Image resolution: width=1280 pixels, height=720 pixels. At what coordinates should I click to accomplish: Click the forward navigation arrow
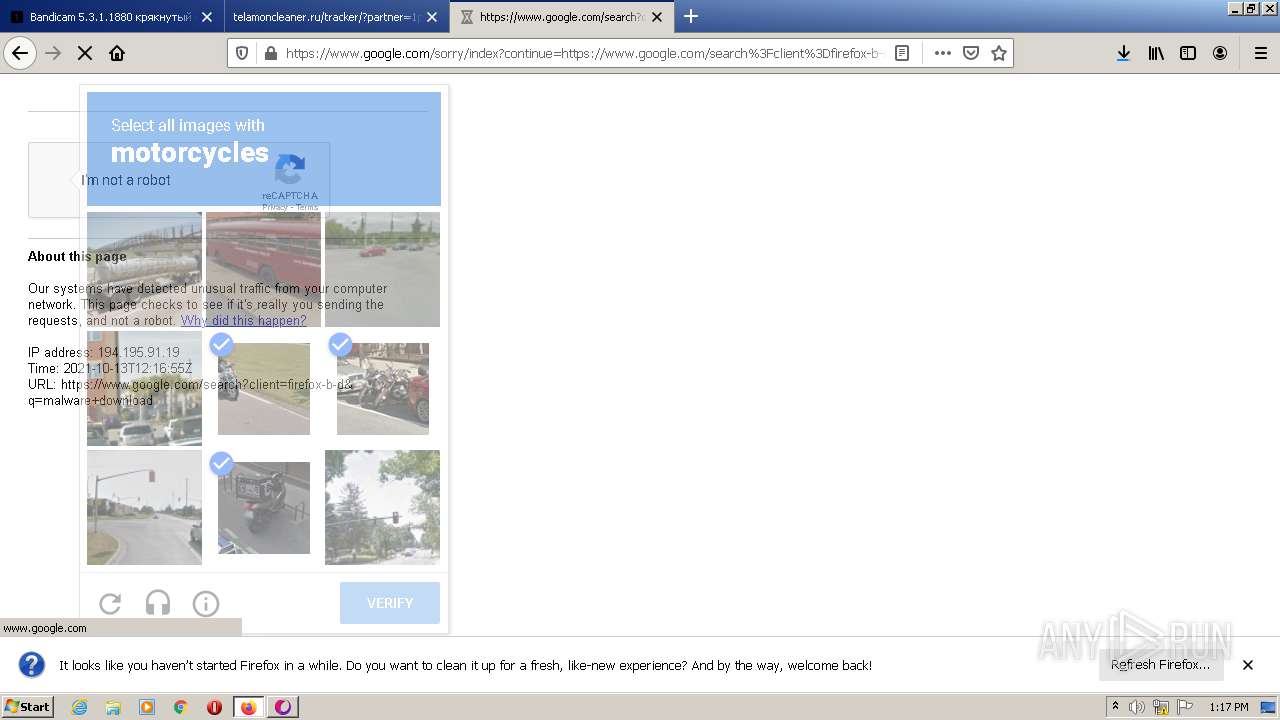click(53, 53)
